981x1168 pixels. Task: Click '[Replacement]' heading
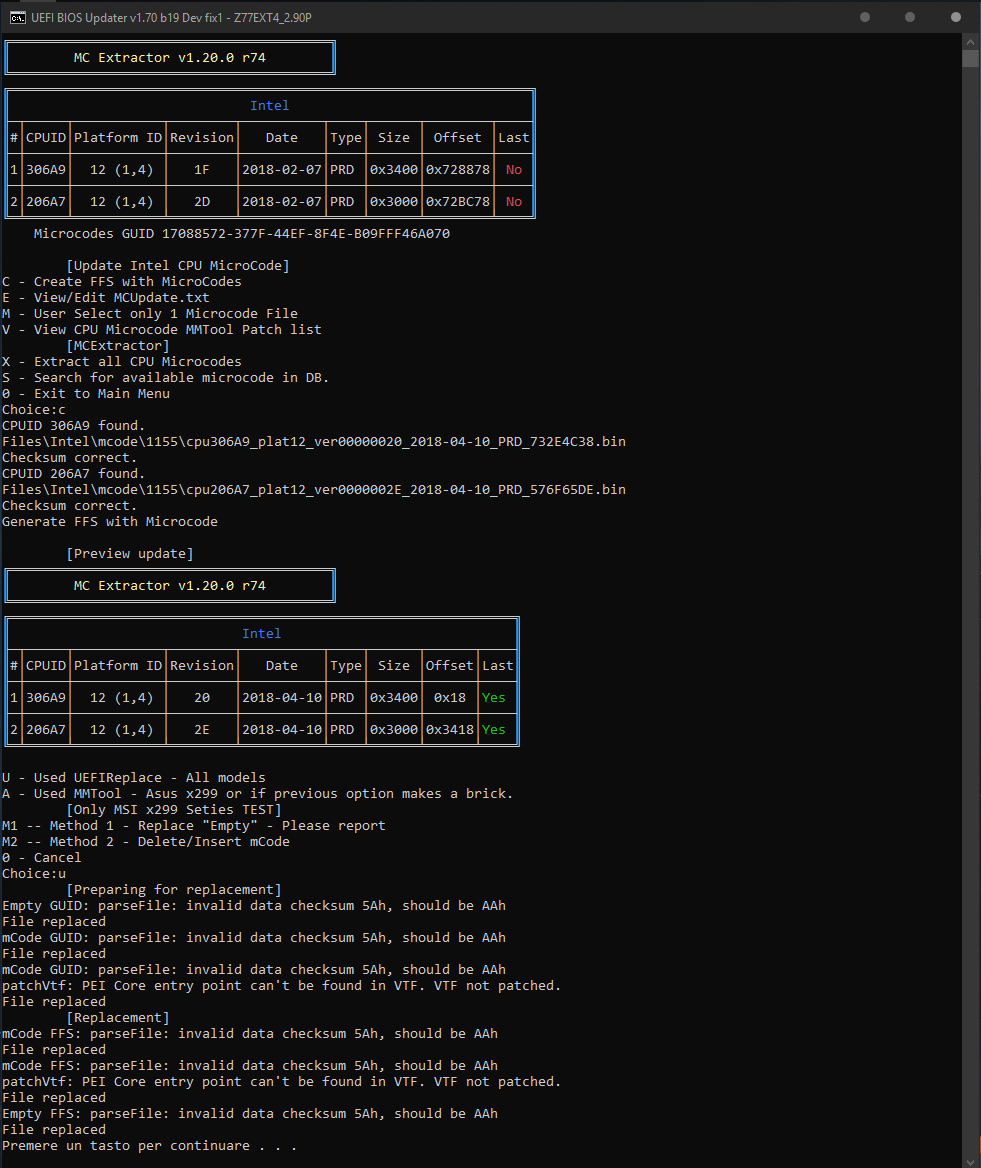(118, 1018)
